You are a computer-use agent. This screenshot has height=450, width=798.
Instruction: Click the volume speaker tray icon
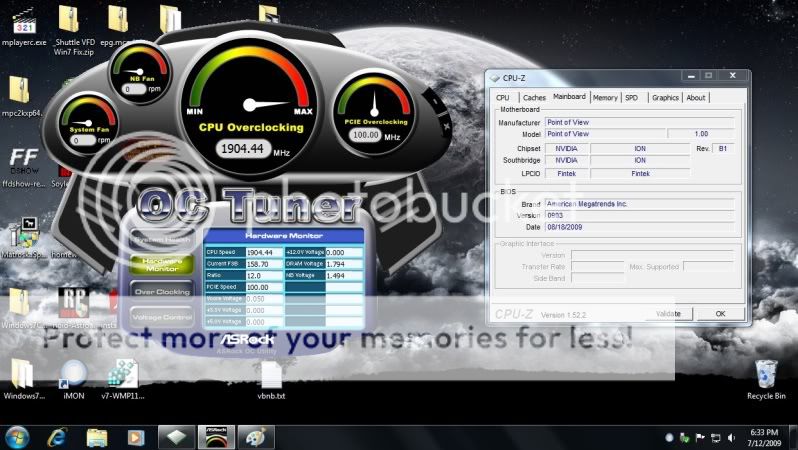(731, 438)
